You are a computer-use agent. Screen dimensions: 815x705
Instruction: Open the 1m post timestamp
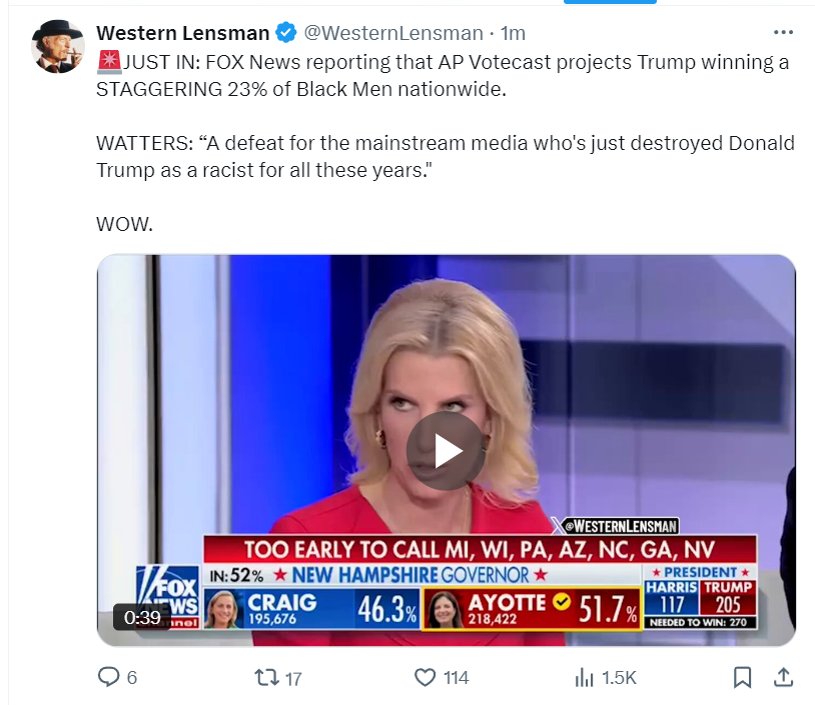pos(512,33)
